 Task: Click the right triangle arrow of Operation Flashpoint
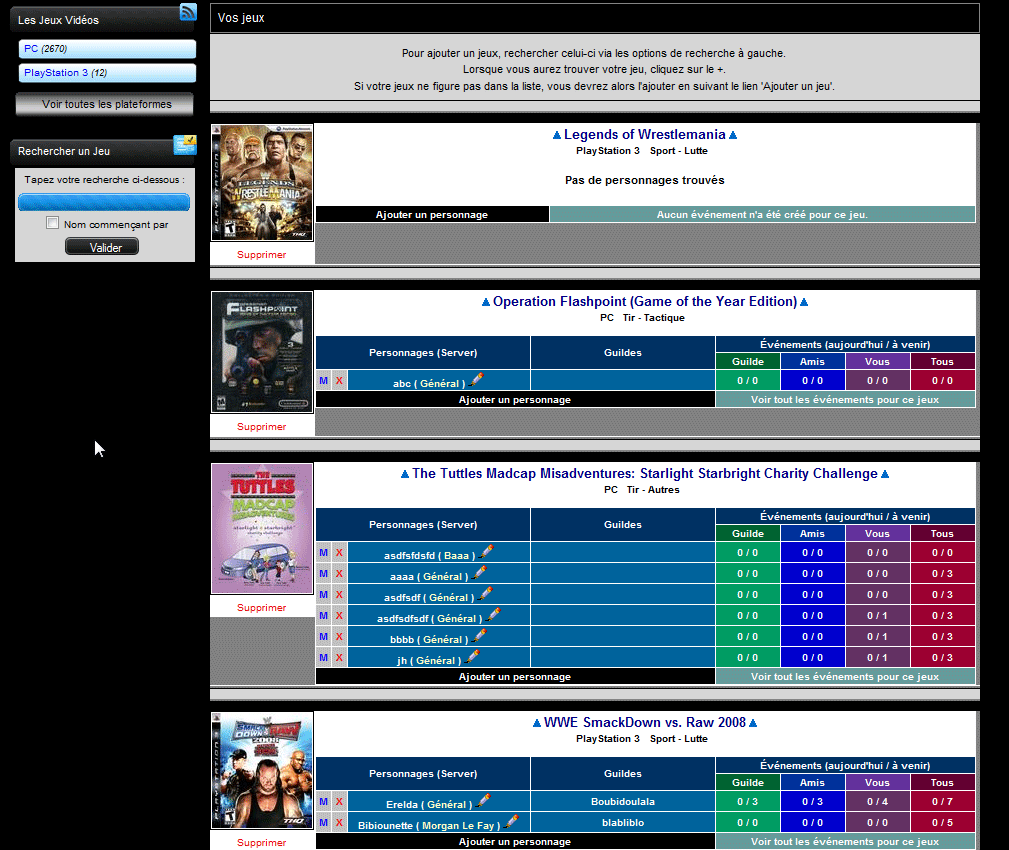(804, 302)
